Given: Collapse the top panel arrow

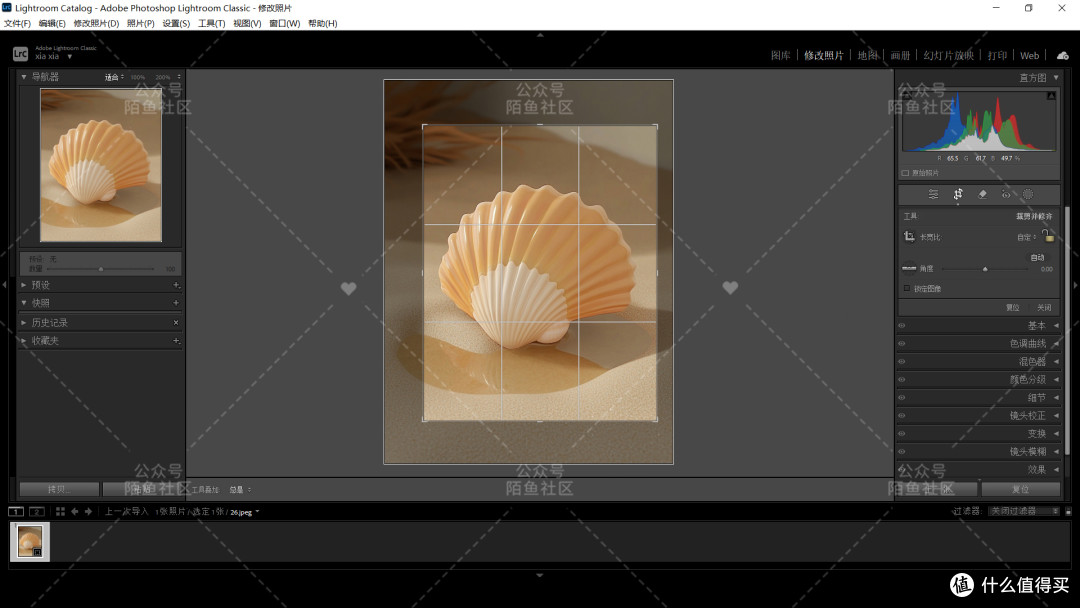Looking at the screenshot, I should pos(540,34).
